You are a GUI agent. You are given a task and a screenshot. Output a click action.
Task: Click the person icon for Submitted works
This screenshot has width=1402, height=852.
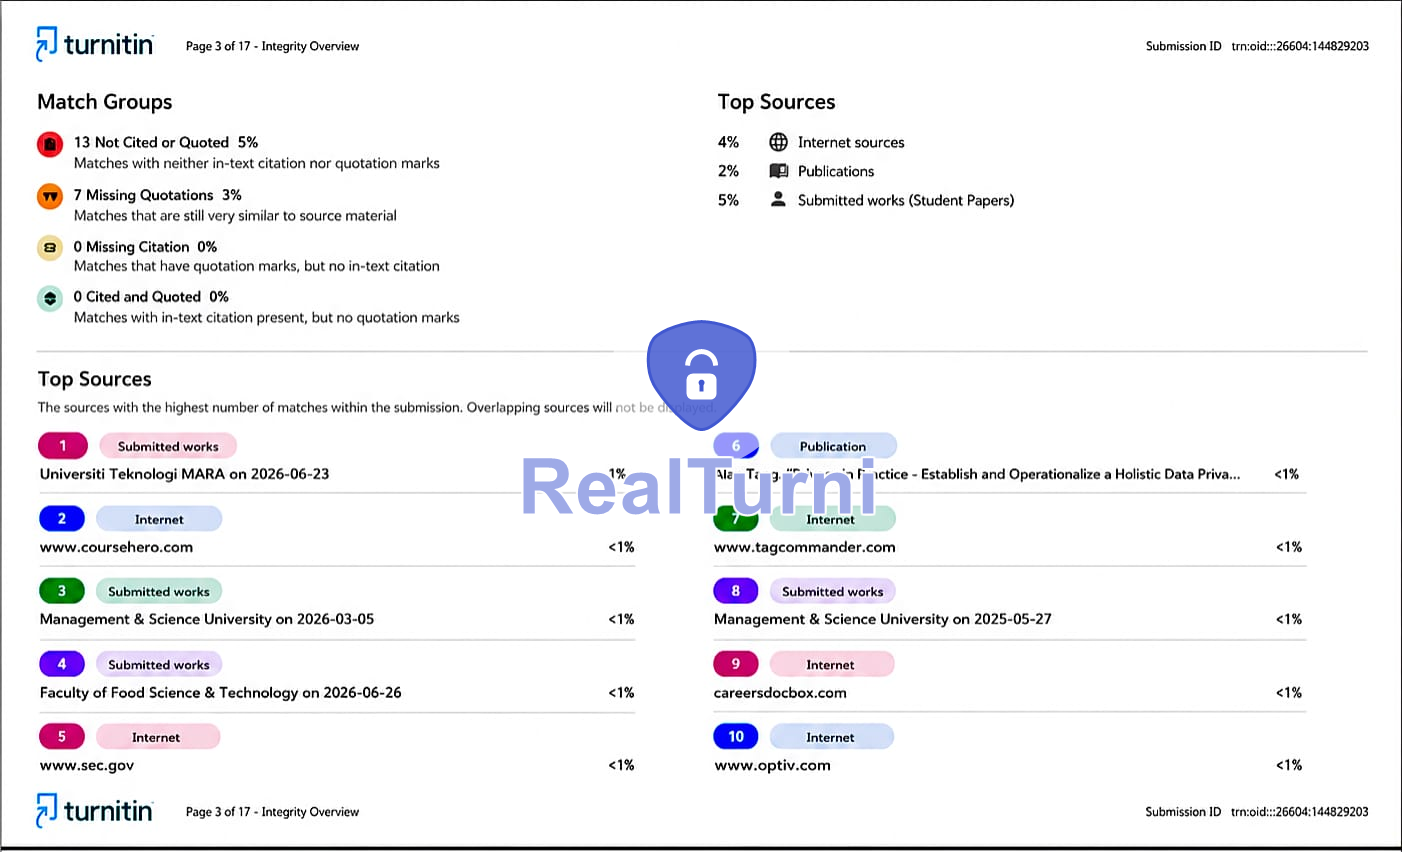point(778,199)
